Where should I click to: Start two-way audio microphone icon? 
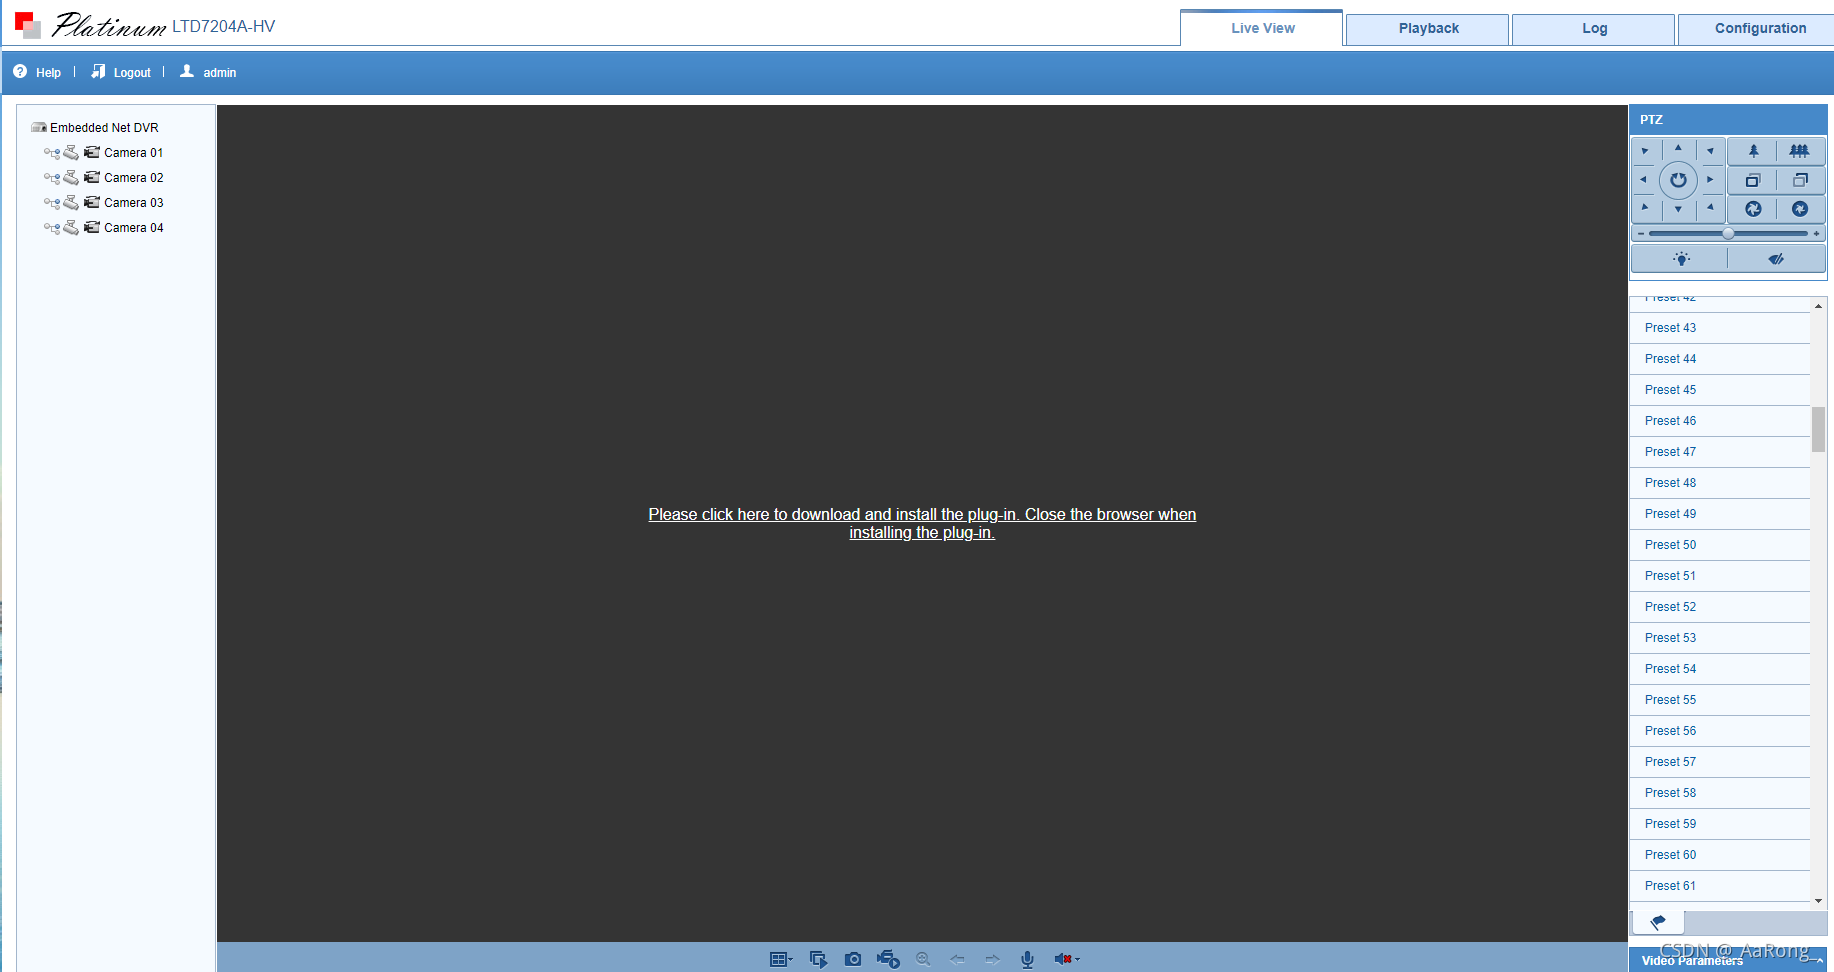point(1027,959)
